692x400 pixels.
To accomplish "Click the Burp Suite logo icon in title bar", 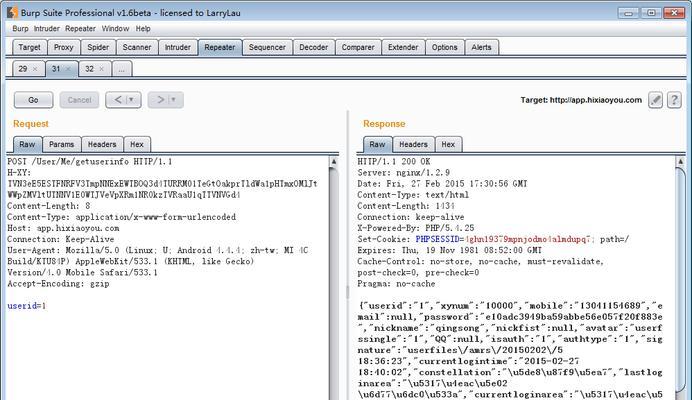I will pyautogui.click(x=12, y=12).
